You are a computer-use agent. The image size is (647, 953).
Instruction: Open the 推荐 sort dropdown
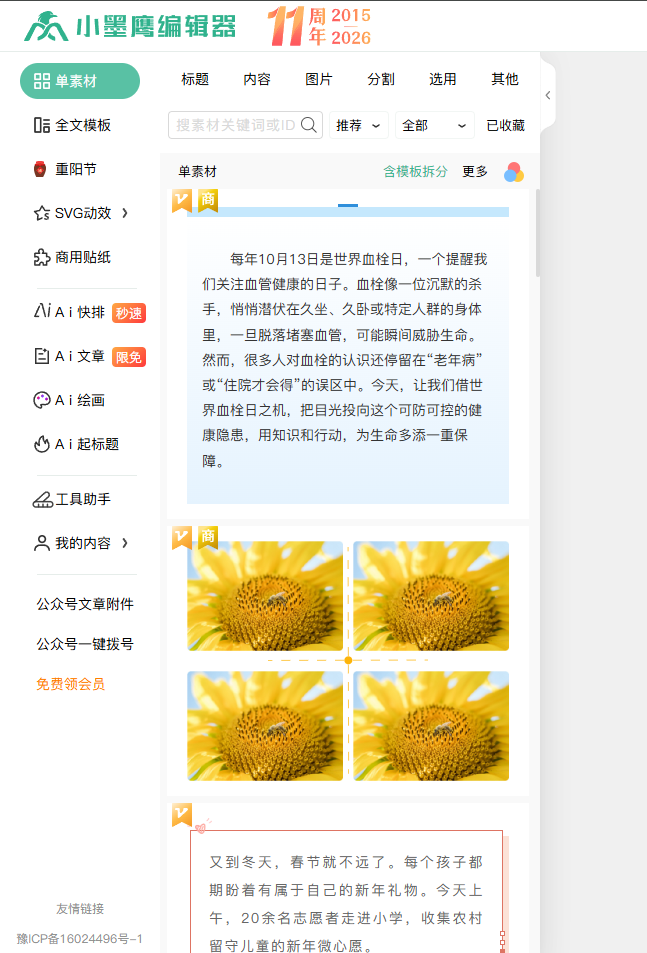(x=359, y=125)
